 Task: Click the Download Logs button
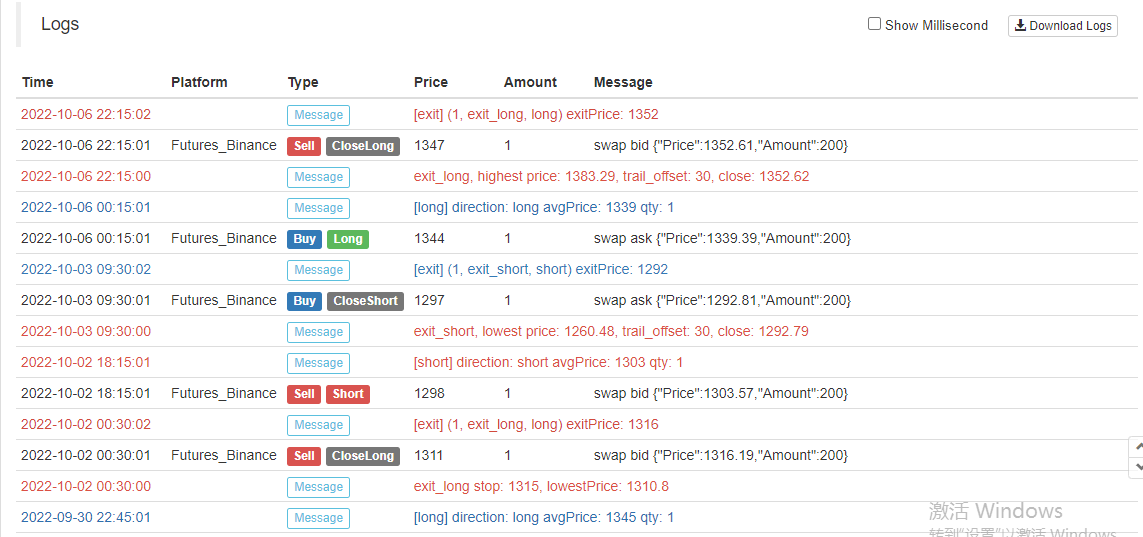(x=1062, y=26)
